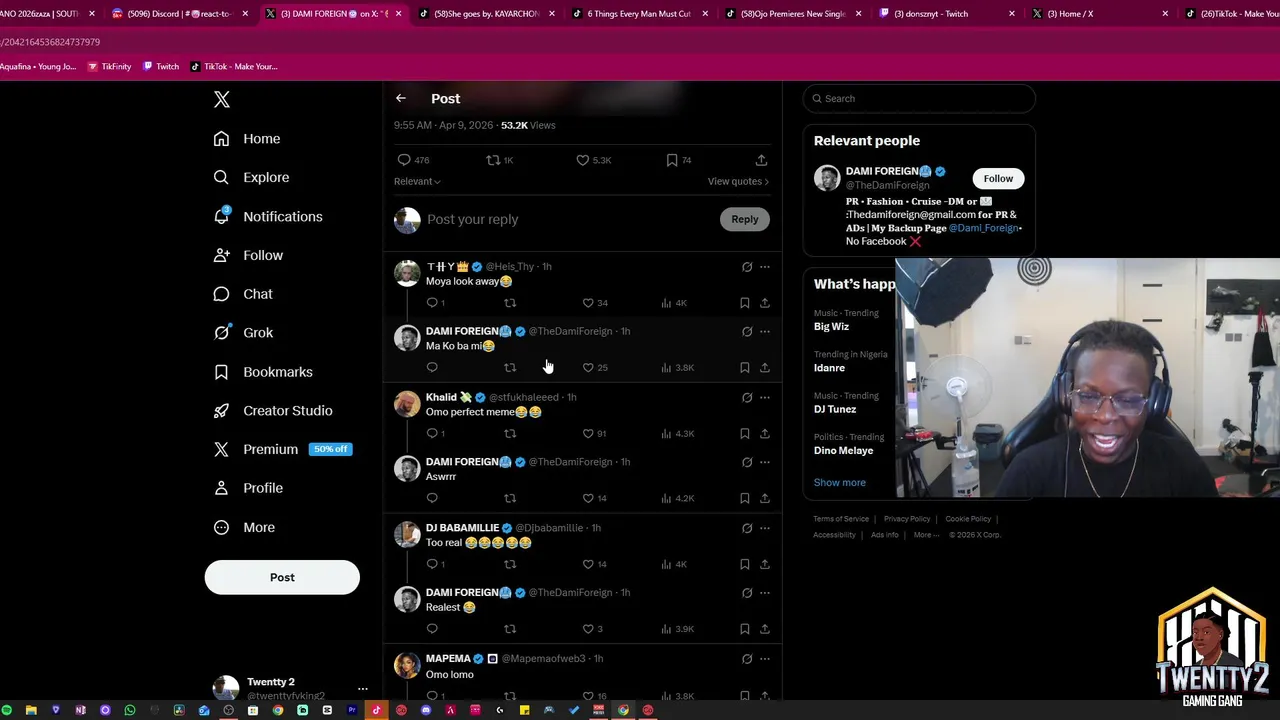The width and height of the screenshot is (1280, 720).
Task: Open Creator Studio in the sidebar
Action: [273, 410]
